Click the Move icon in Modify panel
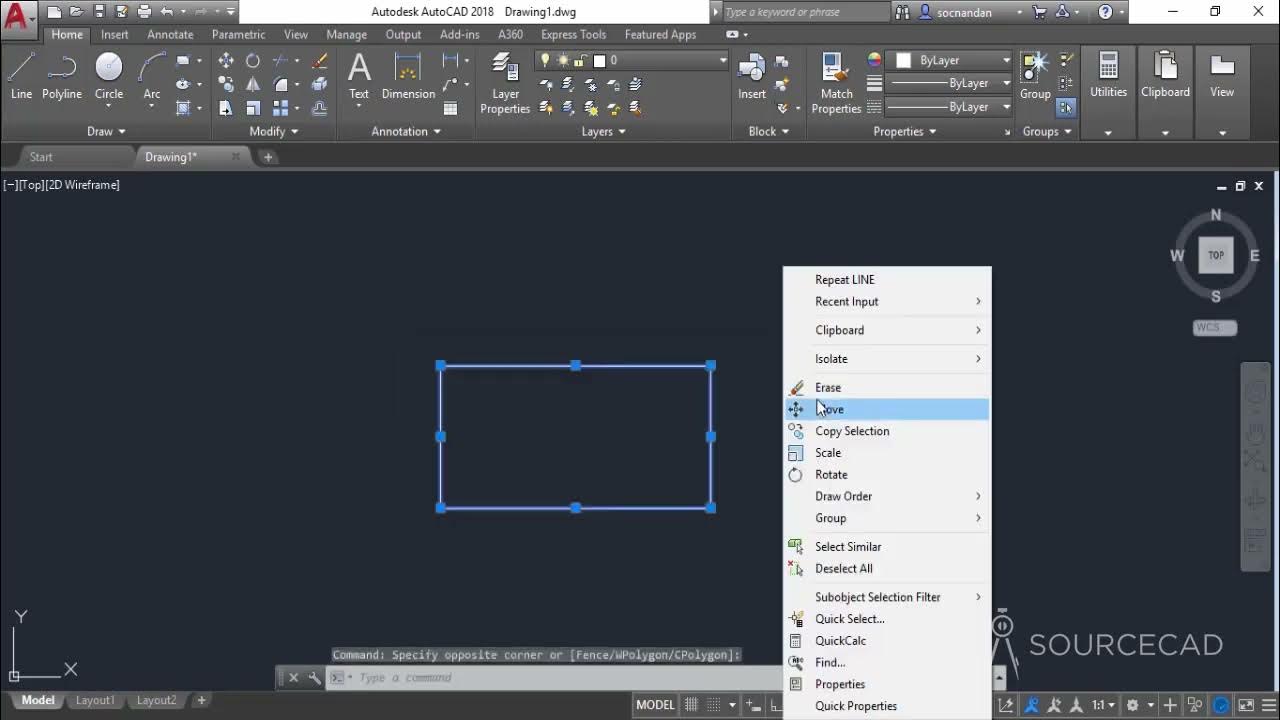This screenshot has width=1280, height=720. click(x=226, y=61)
